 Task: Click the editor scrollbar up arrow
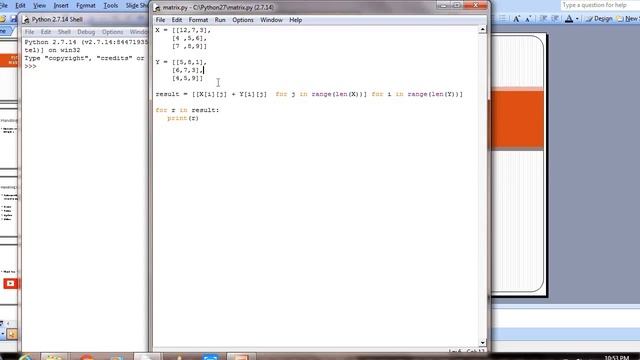[x=482, y=29]
